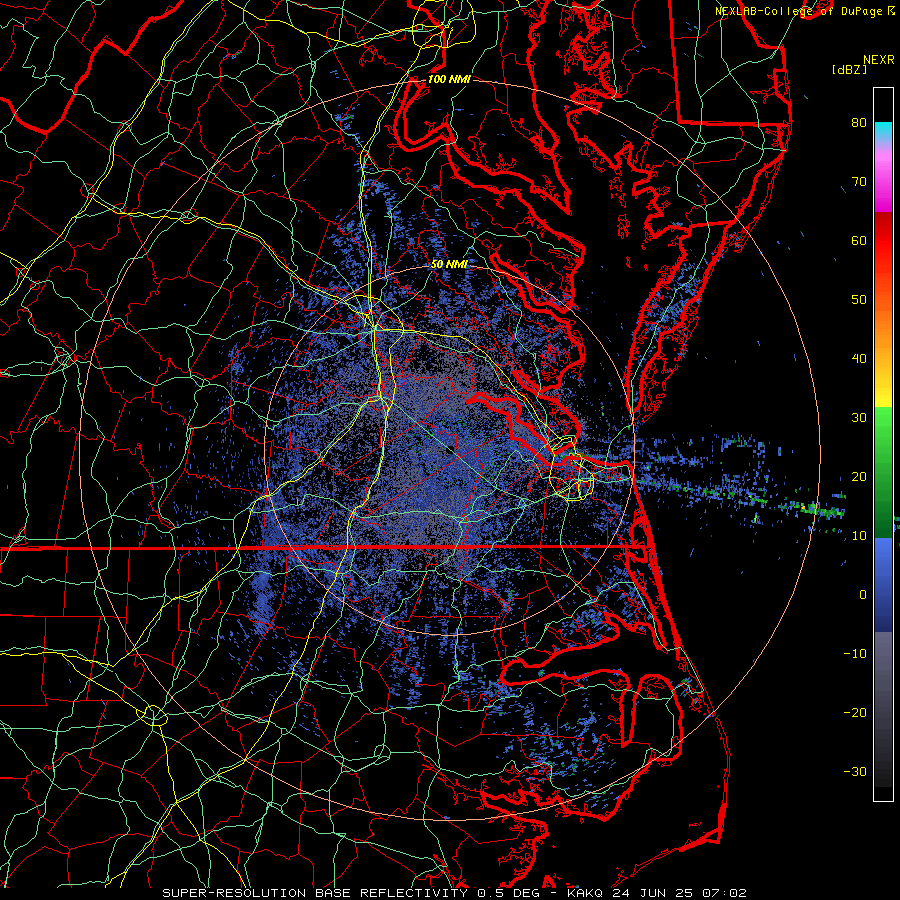Click the blue segment of the color bar
The image size is (900, 900).
tap(883, 584)
